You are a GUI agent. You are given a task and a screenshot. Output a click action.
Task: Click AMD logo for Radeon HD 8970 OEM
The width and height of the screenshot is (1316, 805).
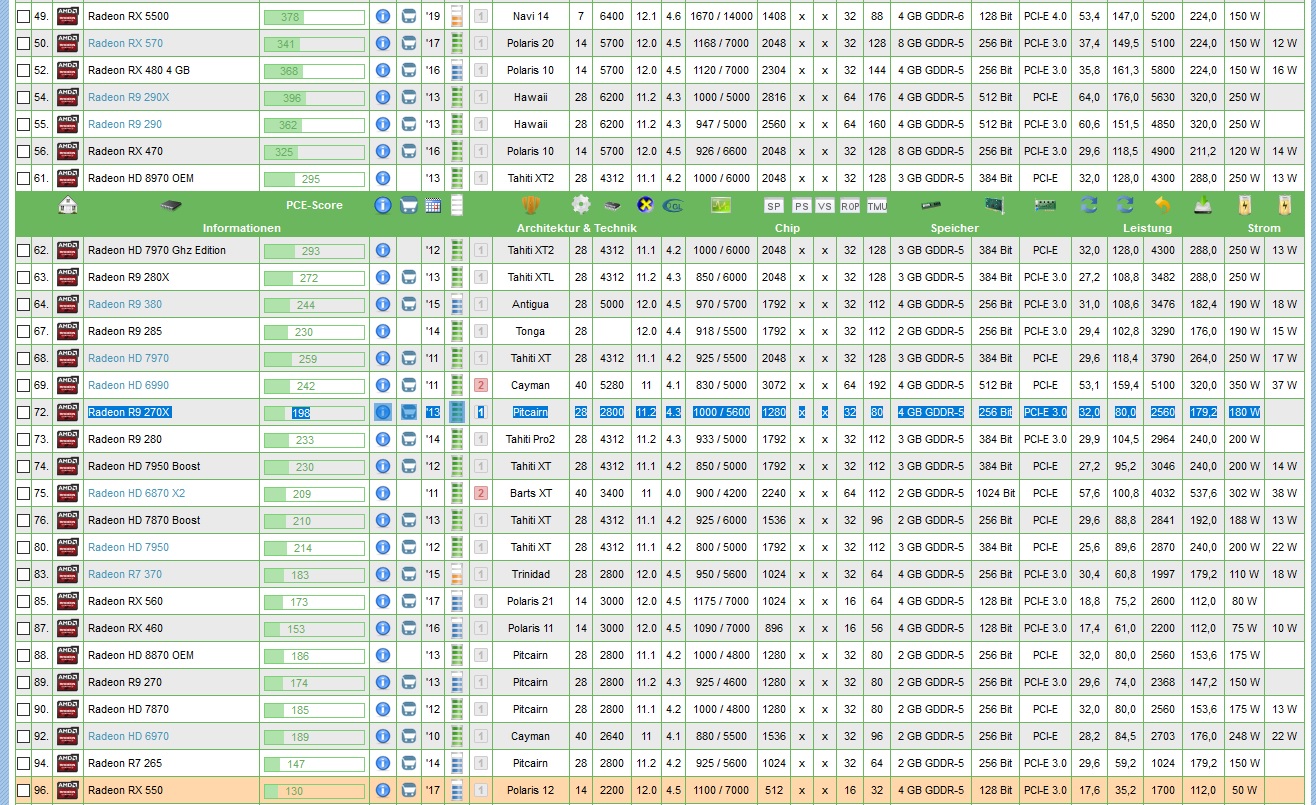(68, 178)
